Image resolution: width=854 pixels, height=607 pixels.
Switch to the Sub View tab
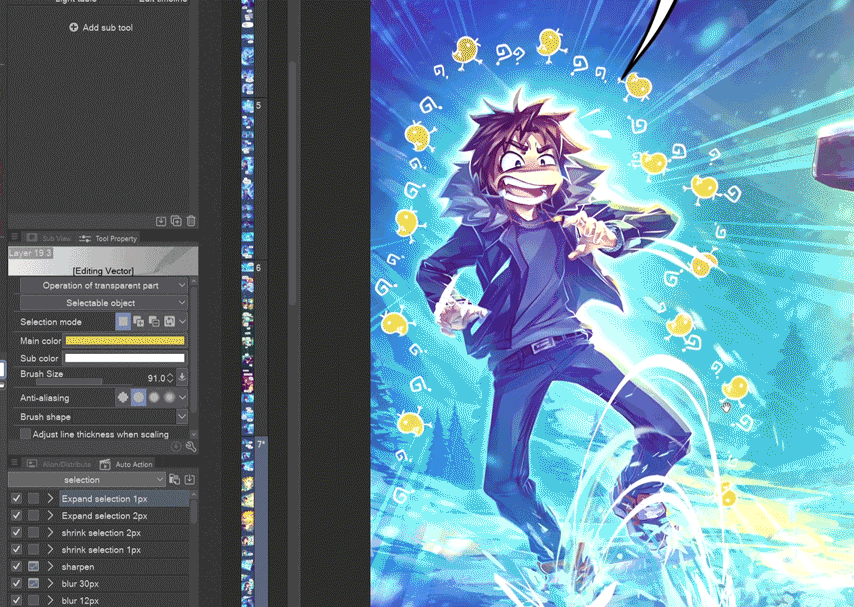point(49,238)
